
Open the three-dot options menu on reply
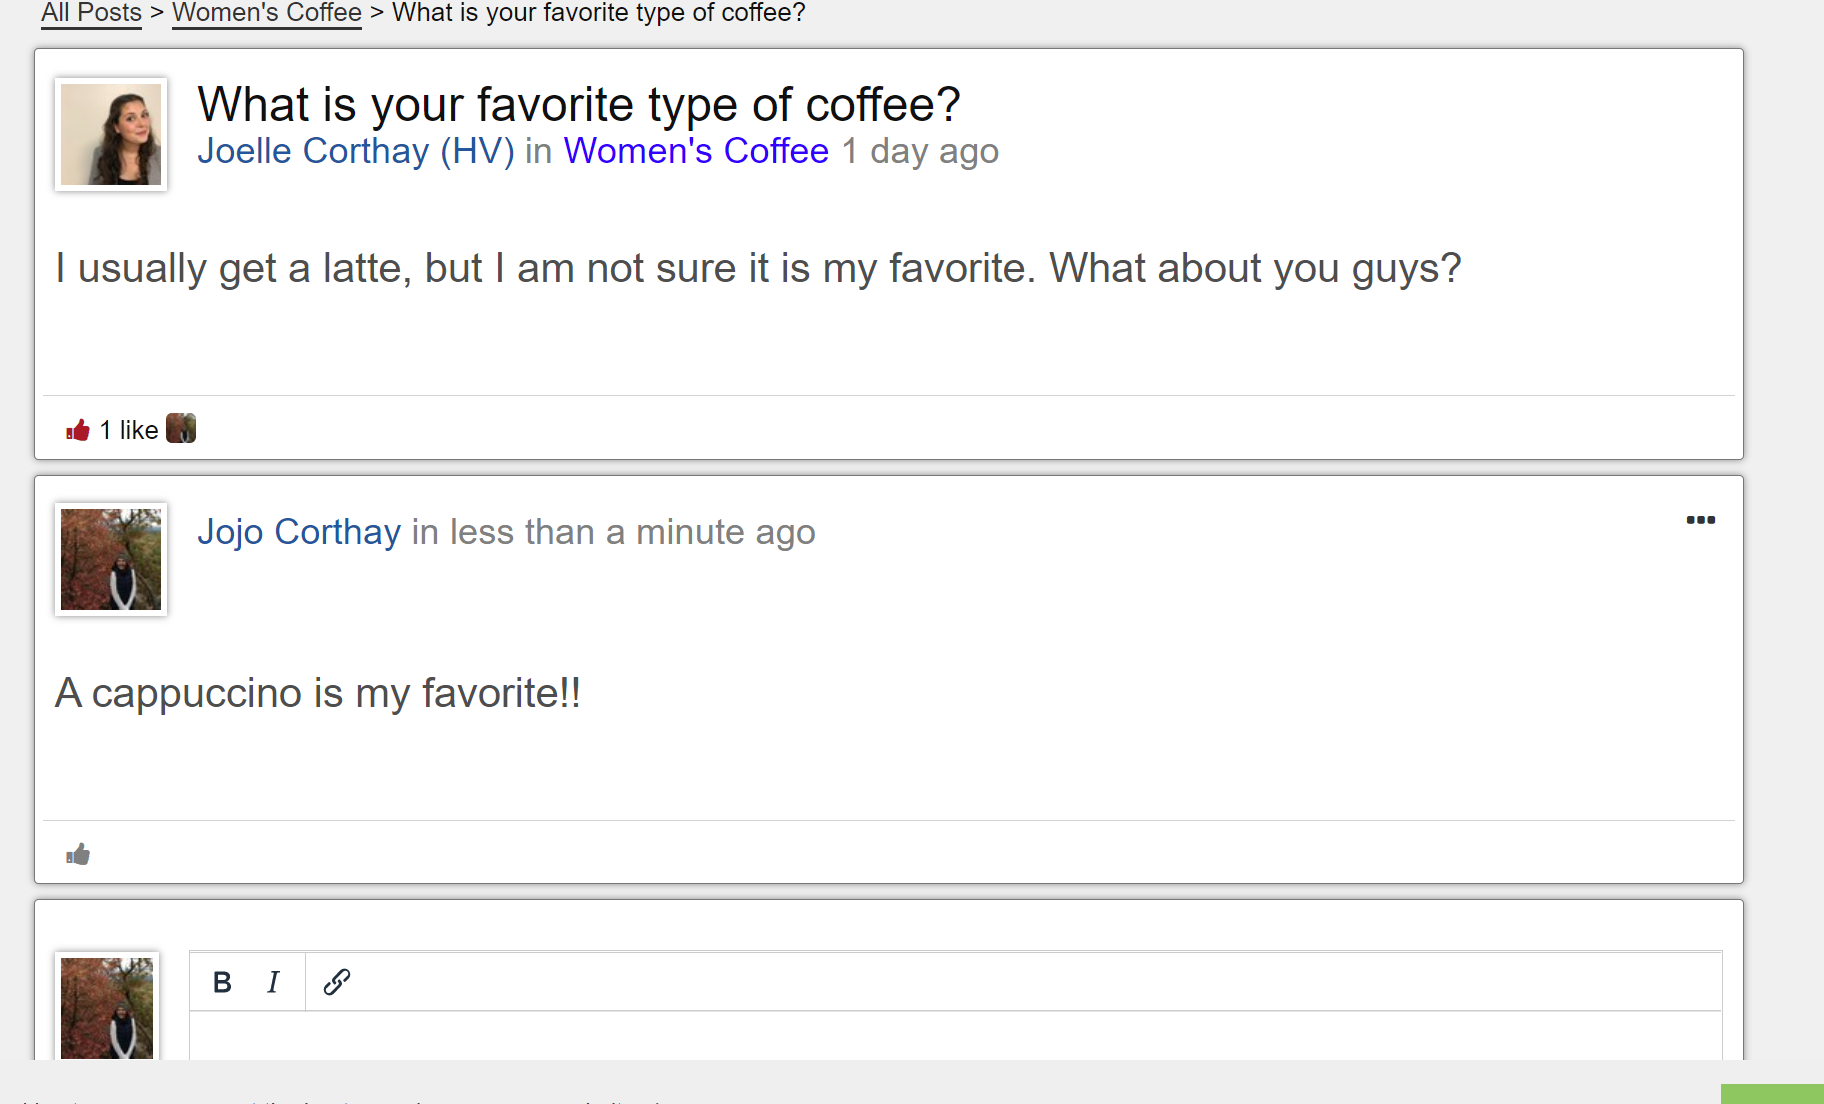(x=1700, y=520)
